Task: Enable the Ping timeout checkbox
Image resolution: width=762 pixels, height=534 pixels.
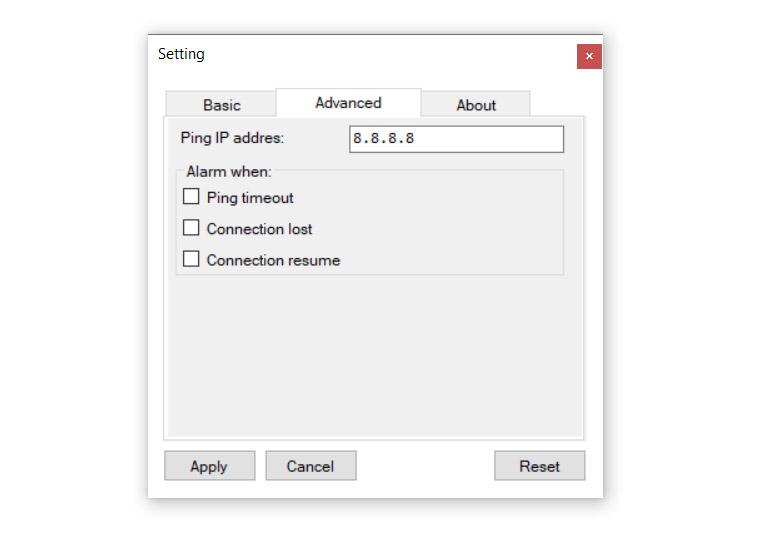Action: (x=191, y=197)
